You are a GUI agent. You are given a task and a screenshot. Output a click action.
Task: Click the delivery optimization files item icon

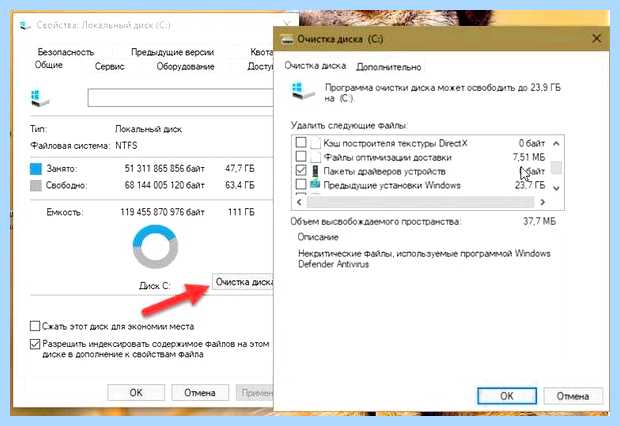click(x=315, y=157)
